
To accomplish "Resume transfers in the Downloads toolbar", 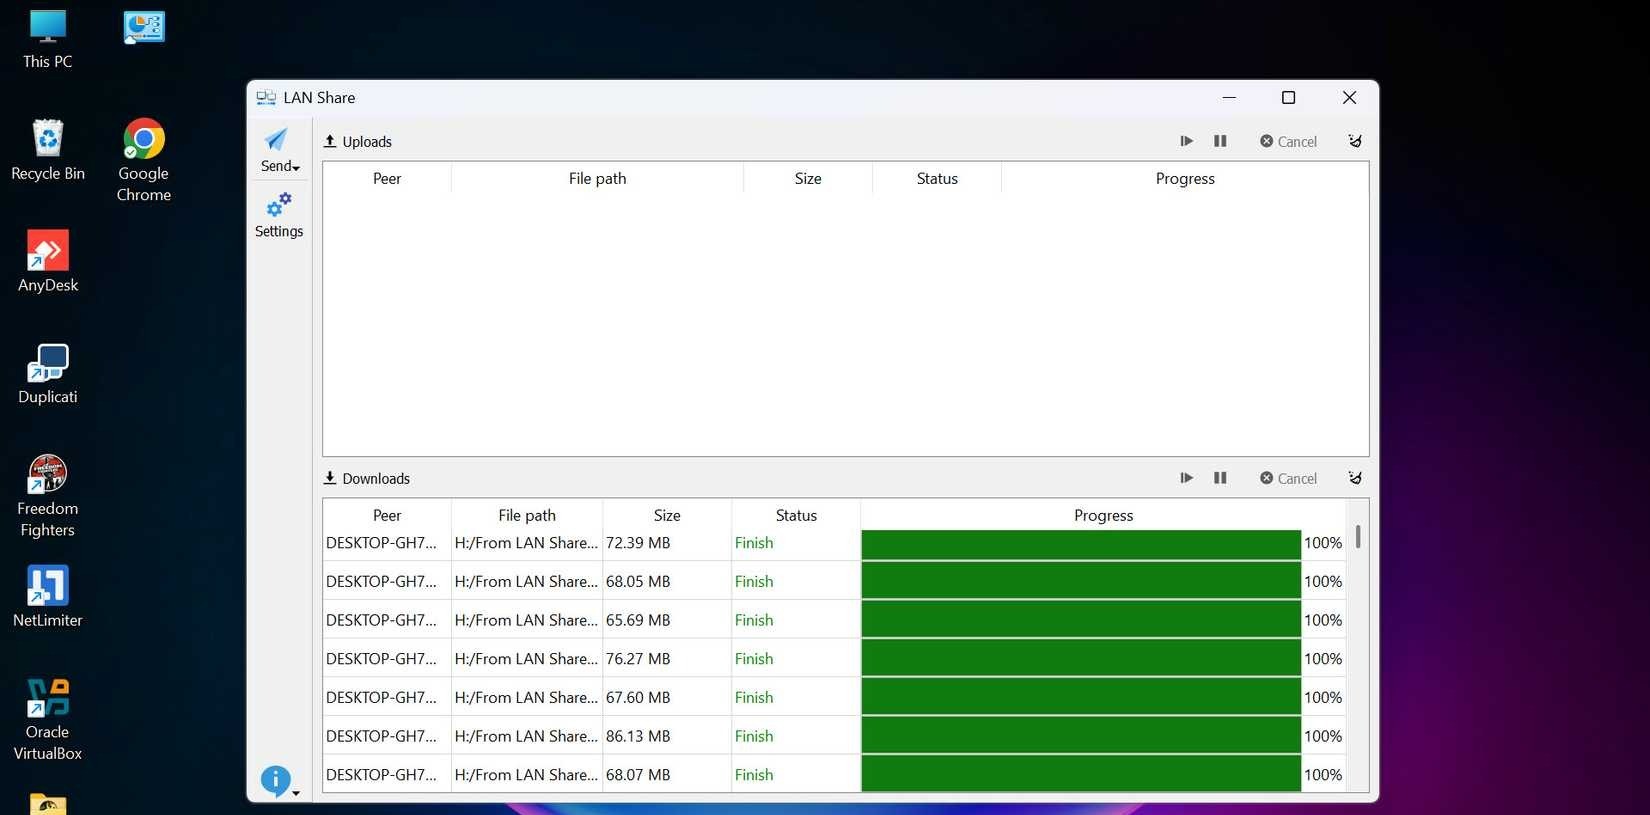I will (x=1186, y=478).
